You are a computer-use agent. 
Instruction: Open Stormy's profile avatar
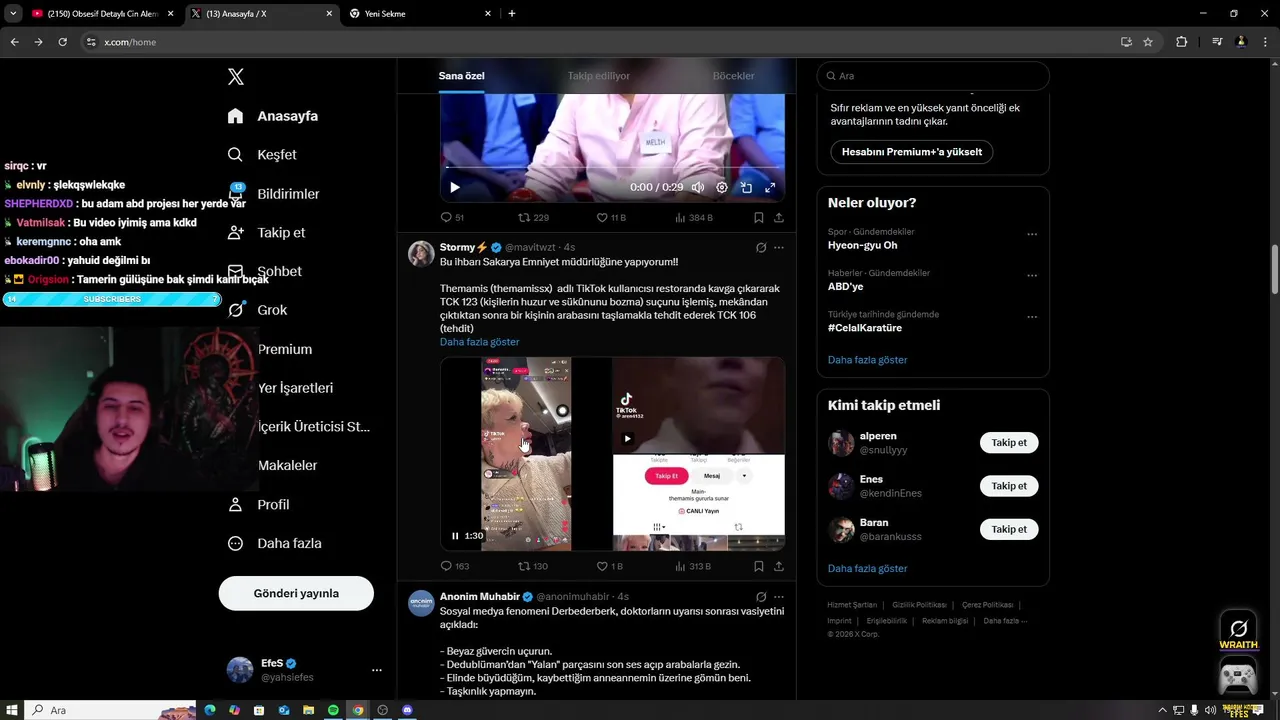click(421, 254)
